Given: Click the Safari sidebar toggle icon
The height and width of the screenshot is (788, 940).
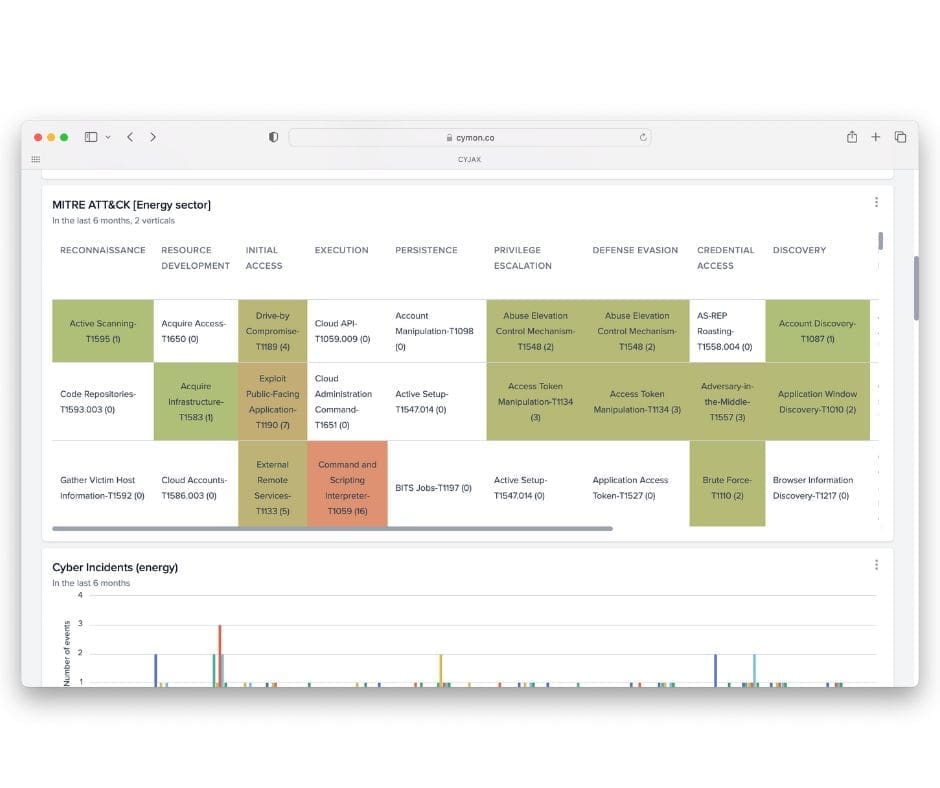Looking at the screenshot, I should 91,137.
